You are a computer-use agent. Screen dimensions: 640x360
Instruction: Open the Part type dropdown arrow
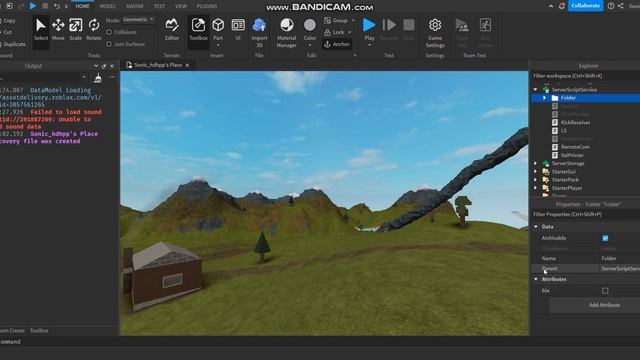coord(218,45)
